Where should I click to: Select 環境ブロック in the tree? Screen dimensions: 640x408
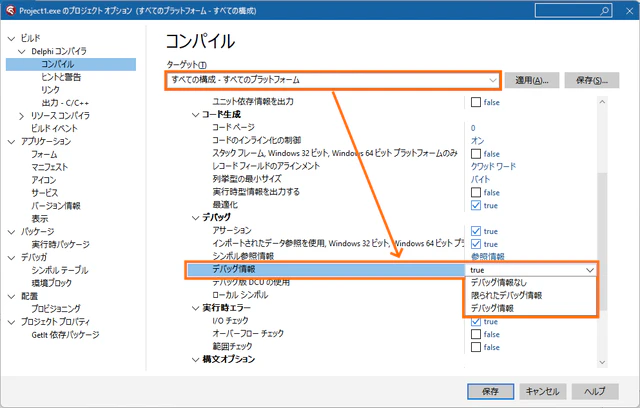[51, 283]
